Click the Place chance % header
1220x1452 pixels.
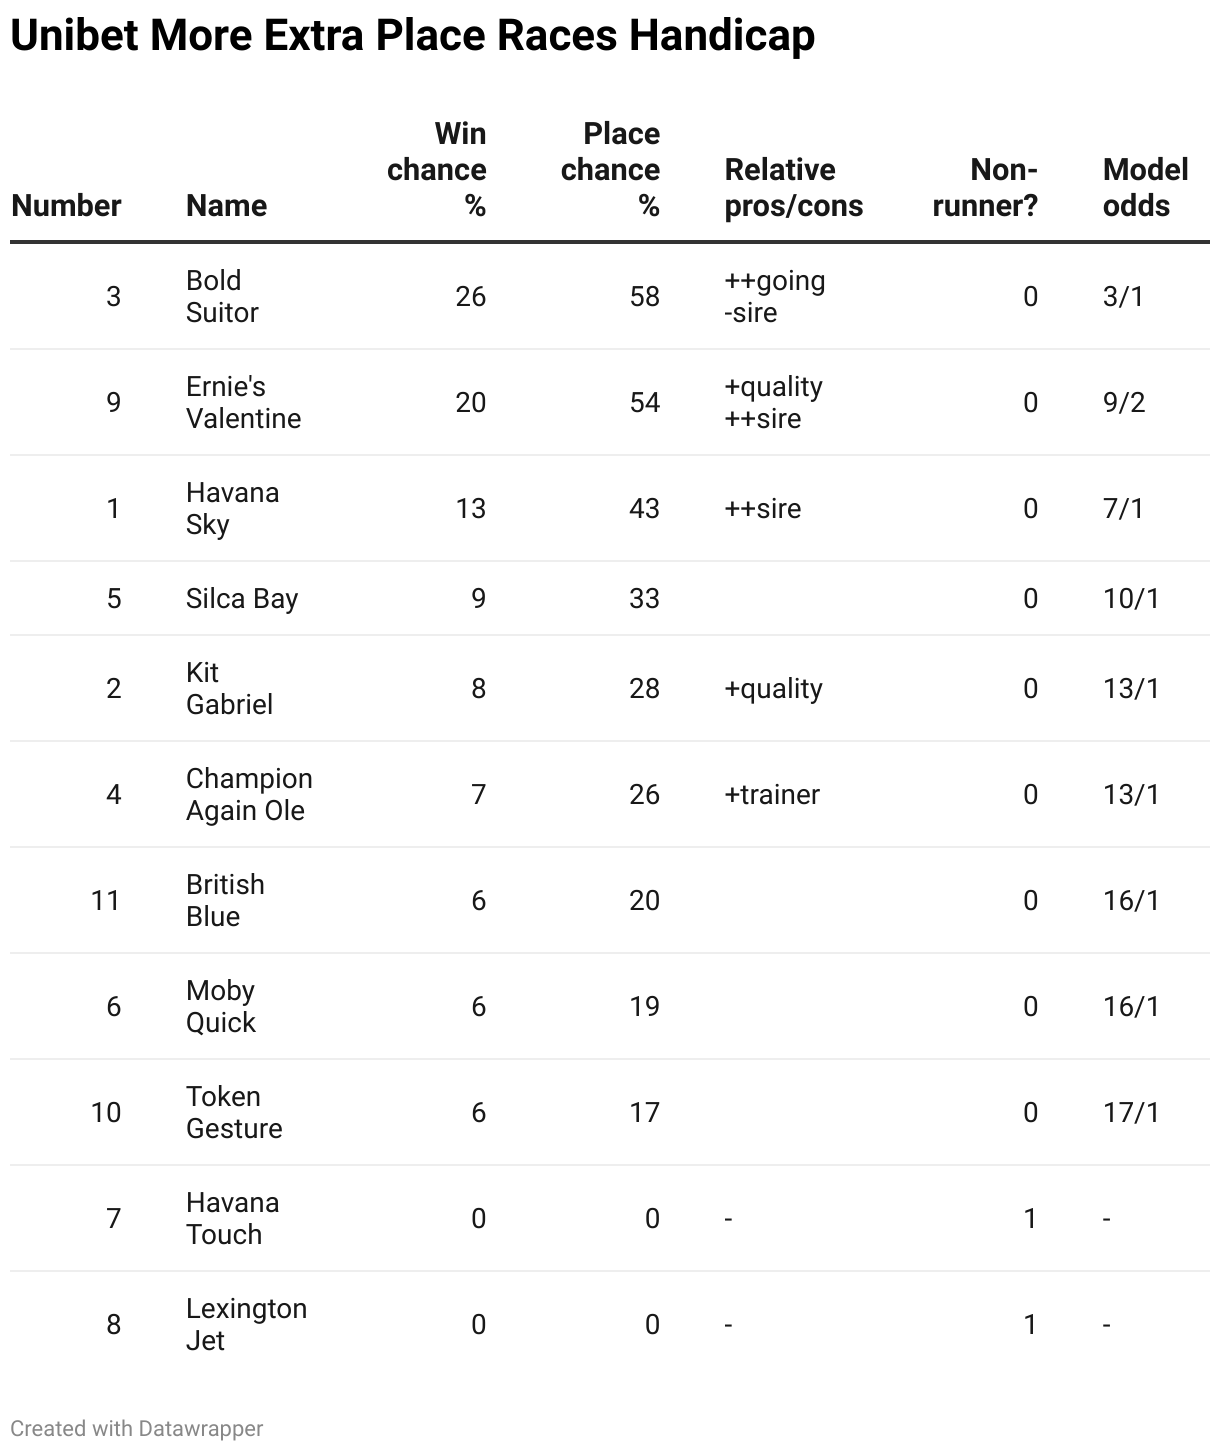pos(610,169)
